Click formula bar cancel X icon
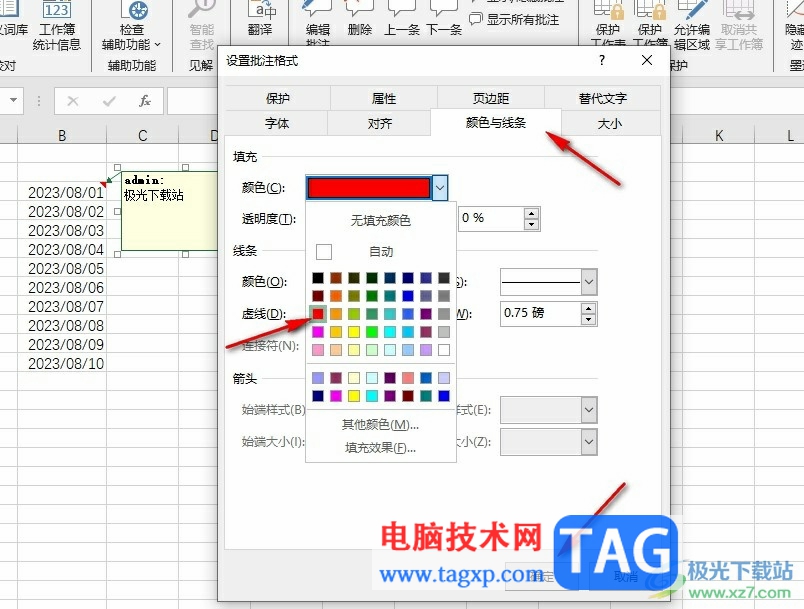The height and width of the screenshot is (609, 804). tap(73, 101)
